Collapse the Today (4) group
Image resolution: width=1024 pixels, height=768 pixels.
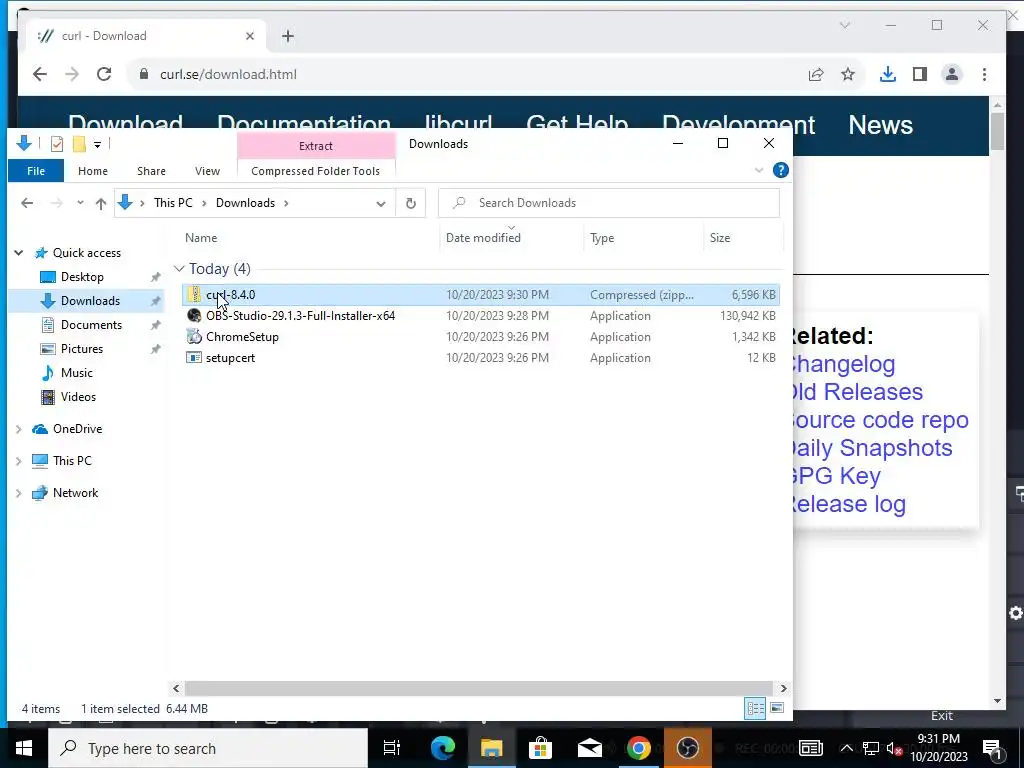pos(180,269)
